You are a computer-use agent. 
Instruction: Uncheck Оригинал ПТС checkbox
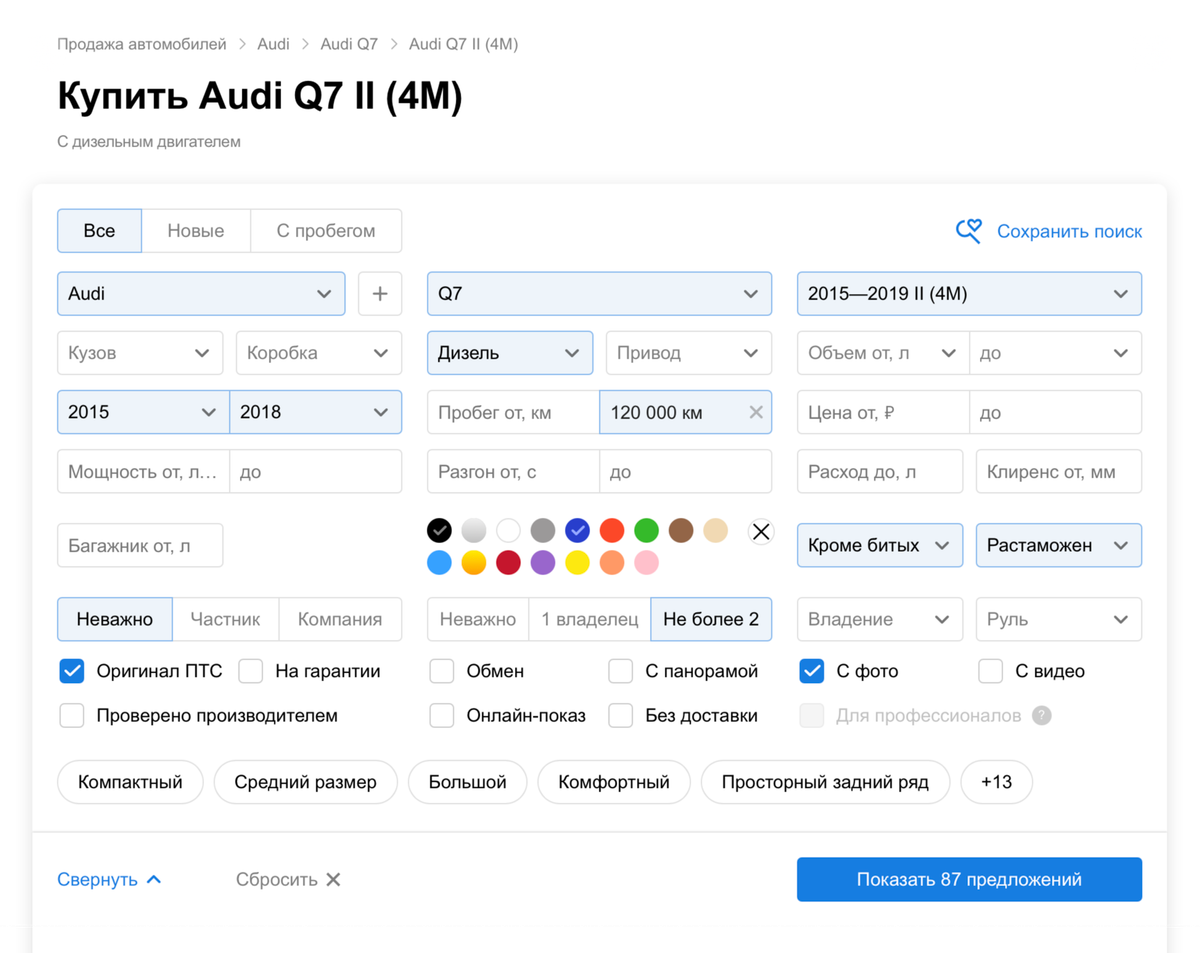tap(72, 671)
